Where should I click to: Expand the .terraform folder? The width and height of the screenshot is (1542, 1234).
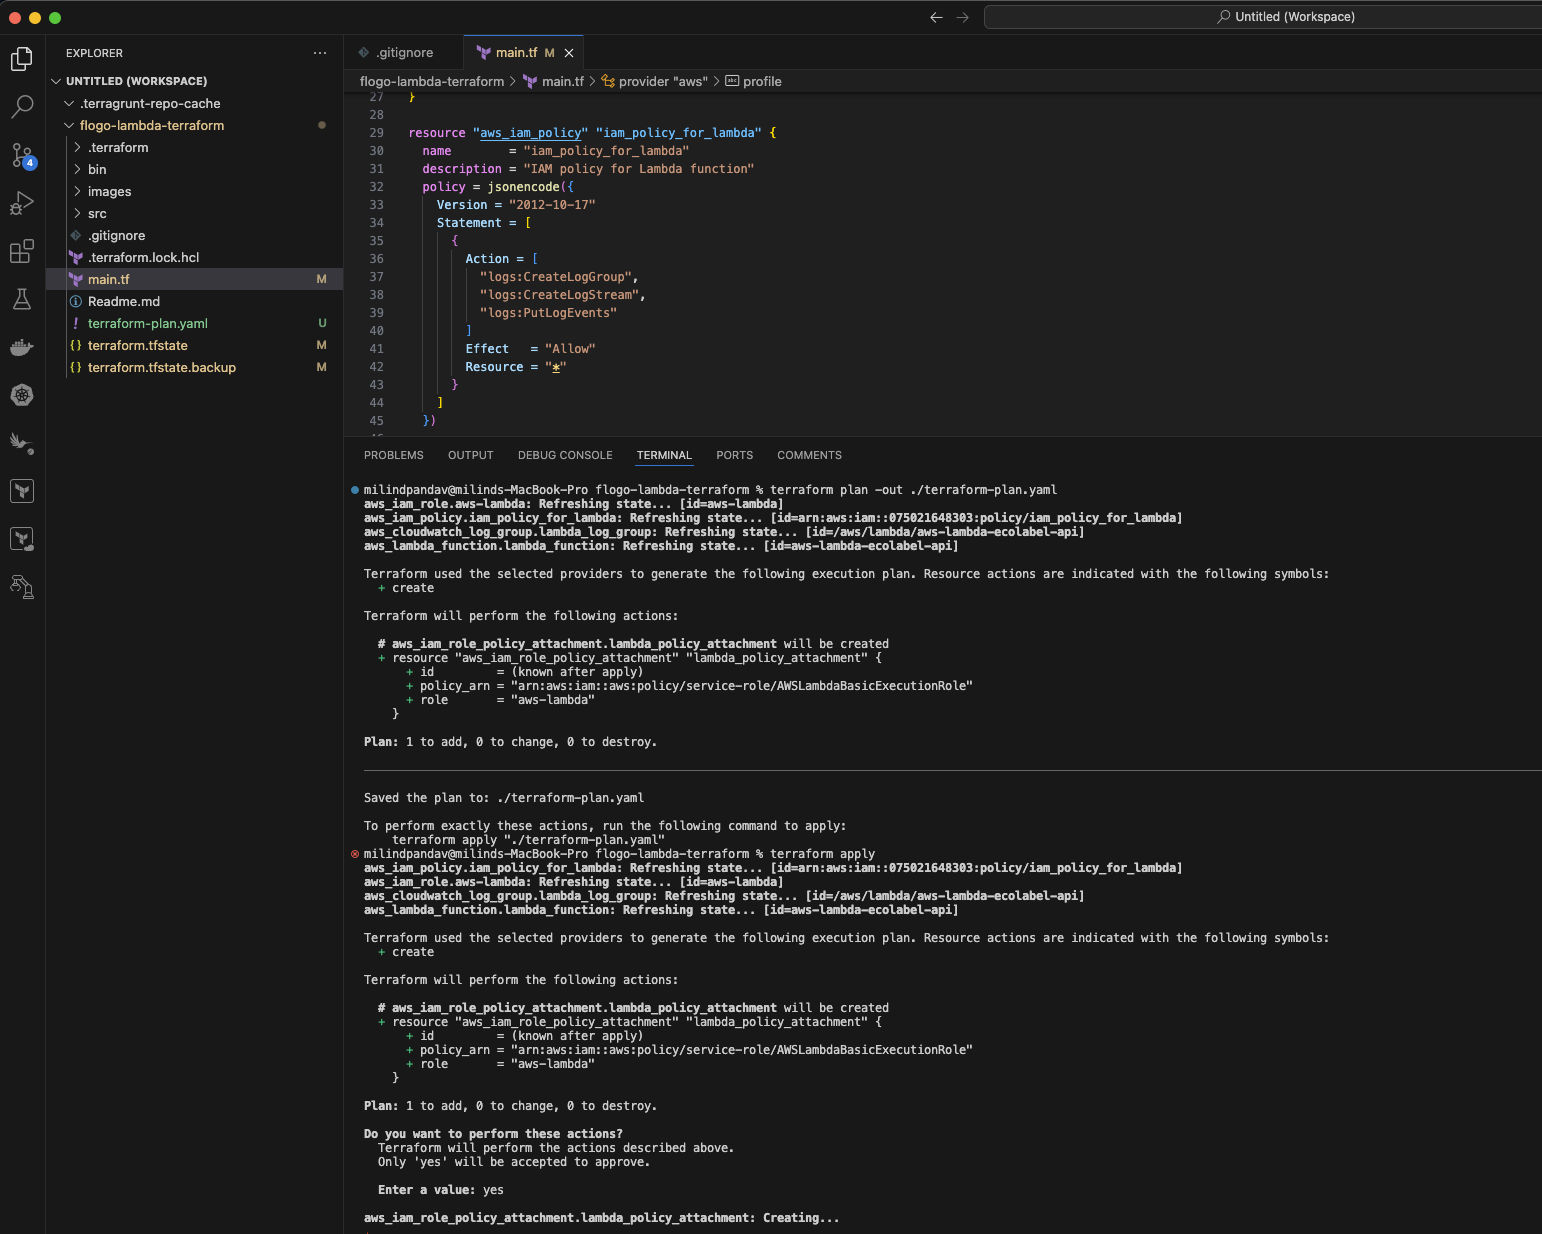click(x=118, y=147)
